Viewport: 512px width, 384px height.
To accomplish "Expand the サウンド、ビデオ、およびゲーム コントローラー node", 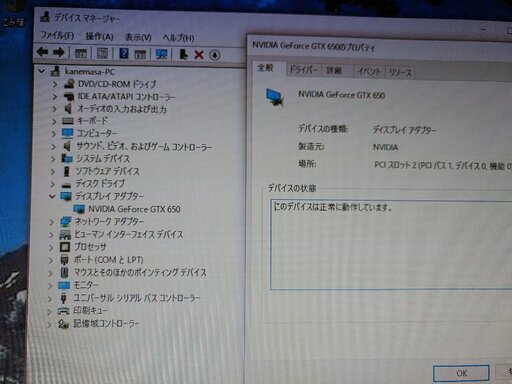I will (x=53, y=146).
